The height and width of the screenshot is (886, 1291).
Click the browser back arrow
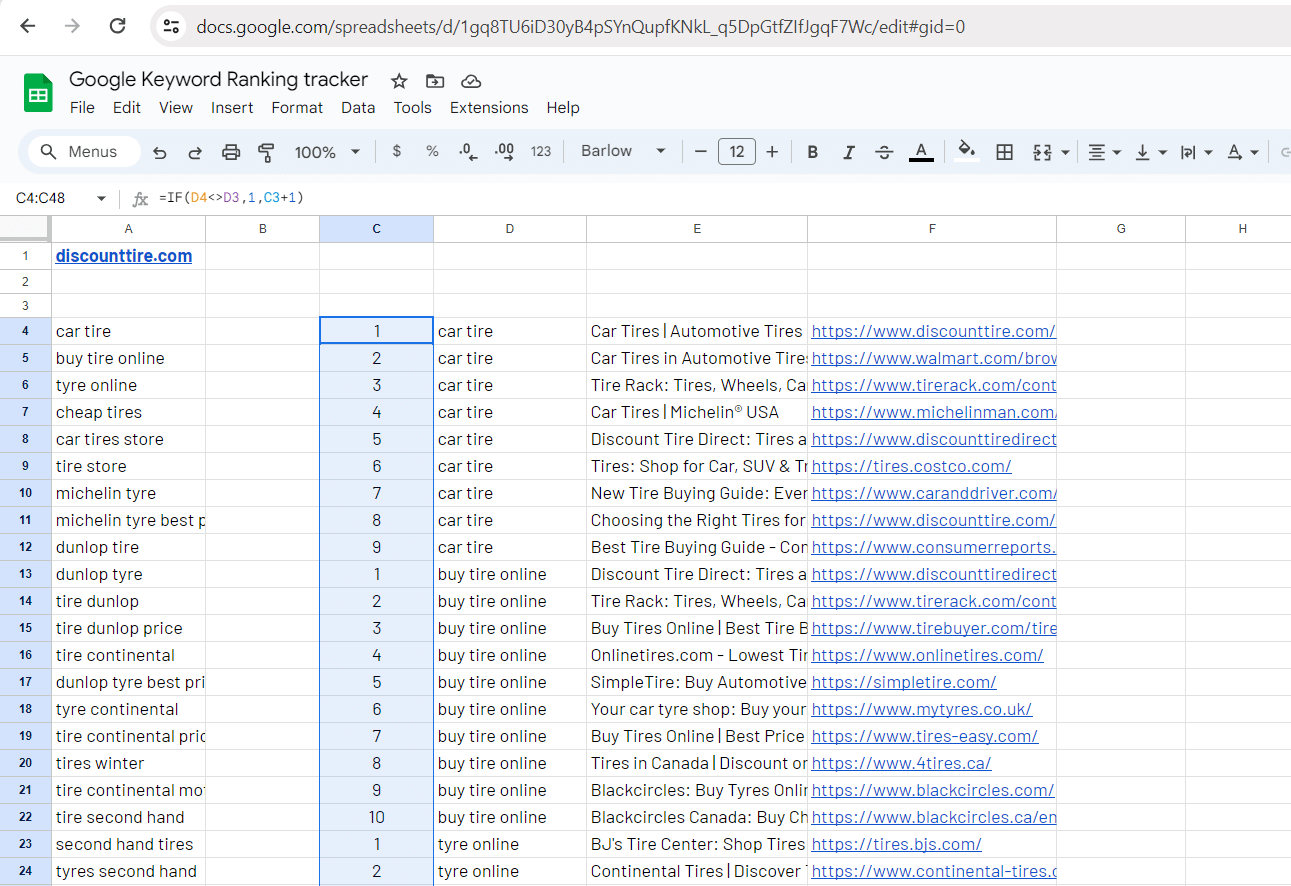coord(27,26)
